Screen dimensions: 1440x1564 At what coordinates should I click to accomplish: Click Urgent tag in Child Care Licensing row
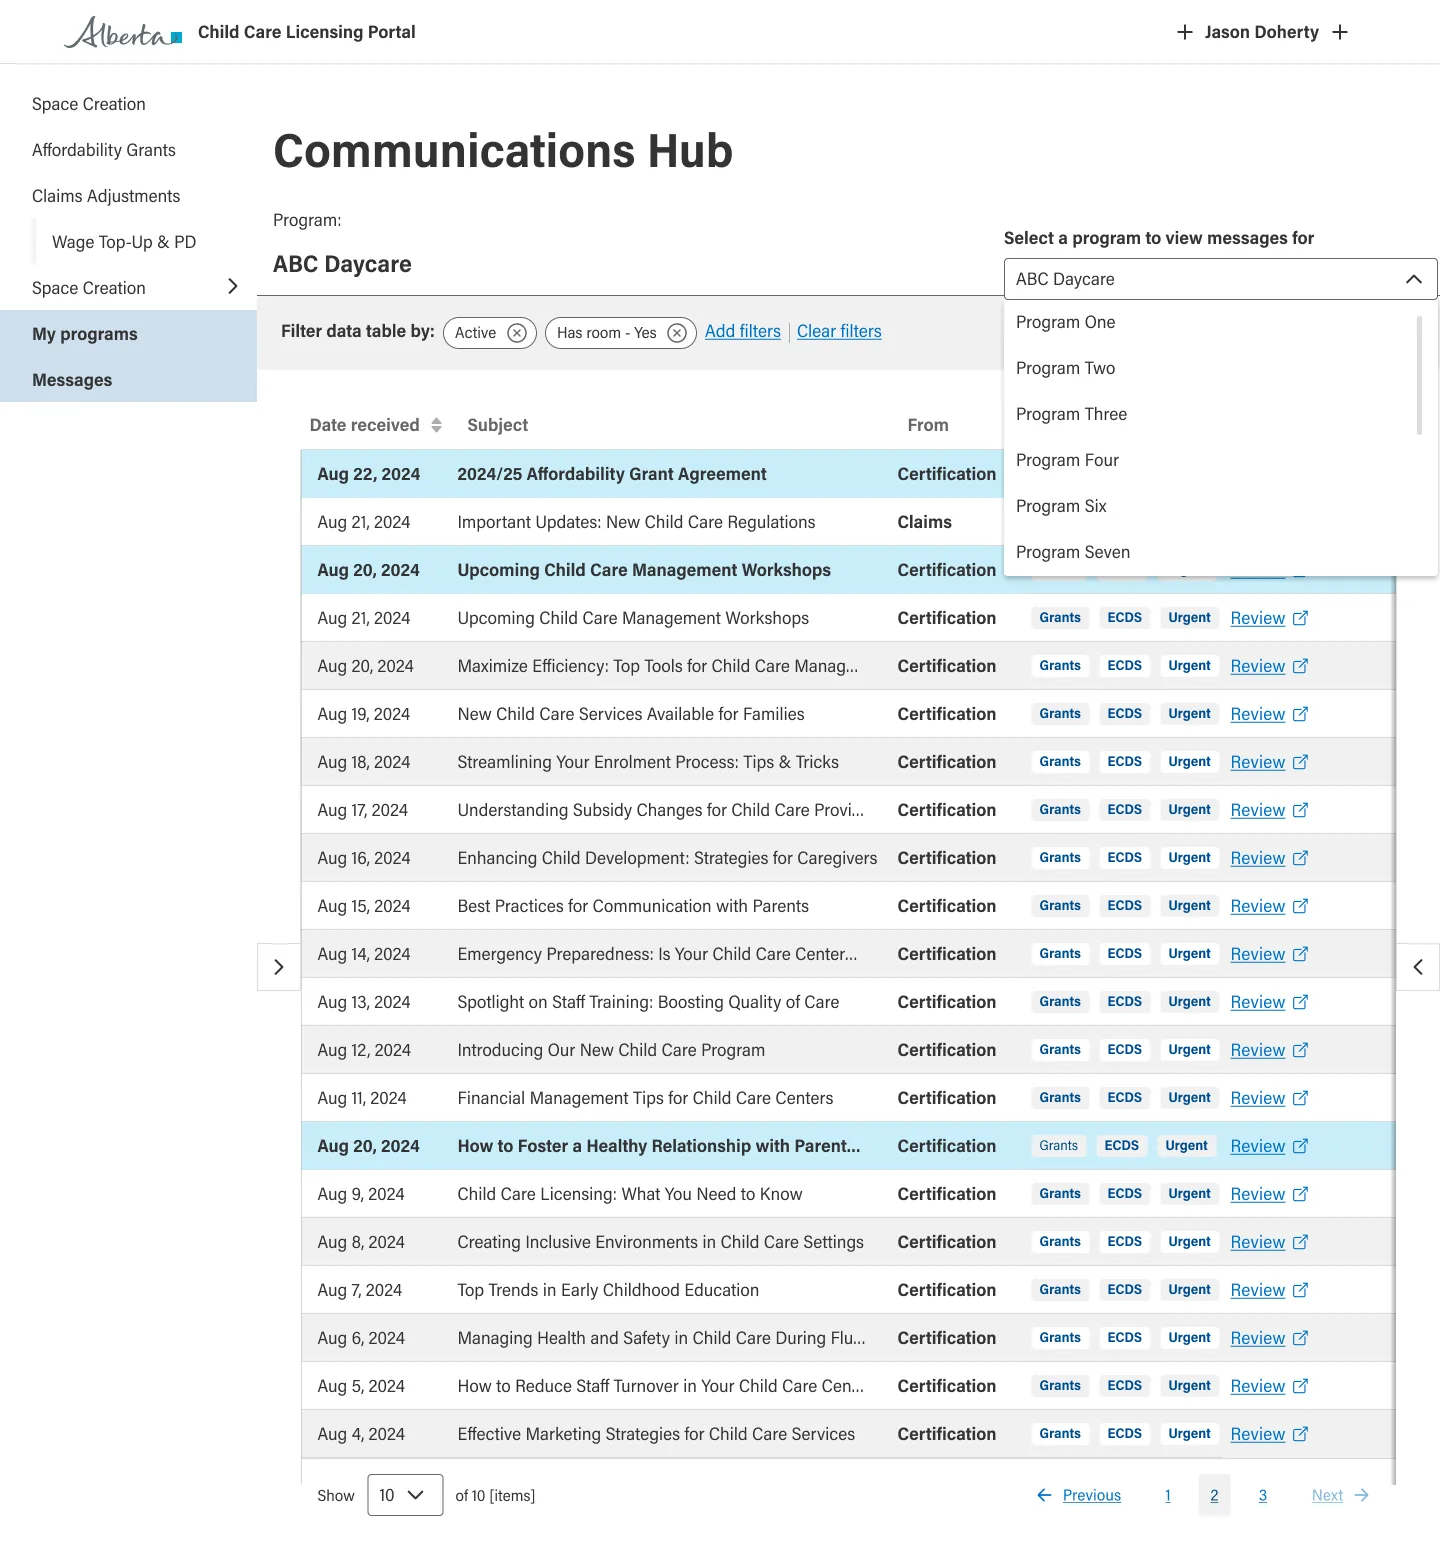[1189, 1194]
